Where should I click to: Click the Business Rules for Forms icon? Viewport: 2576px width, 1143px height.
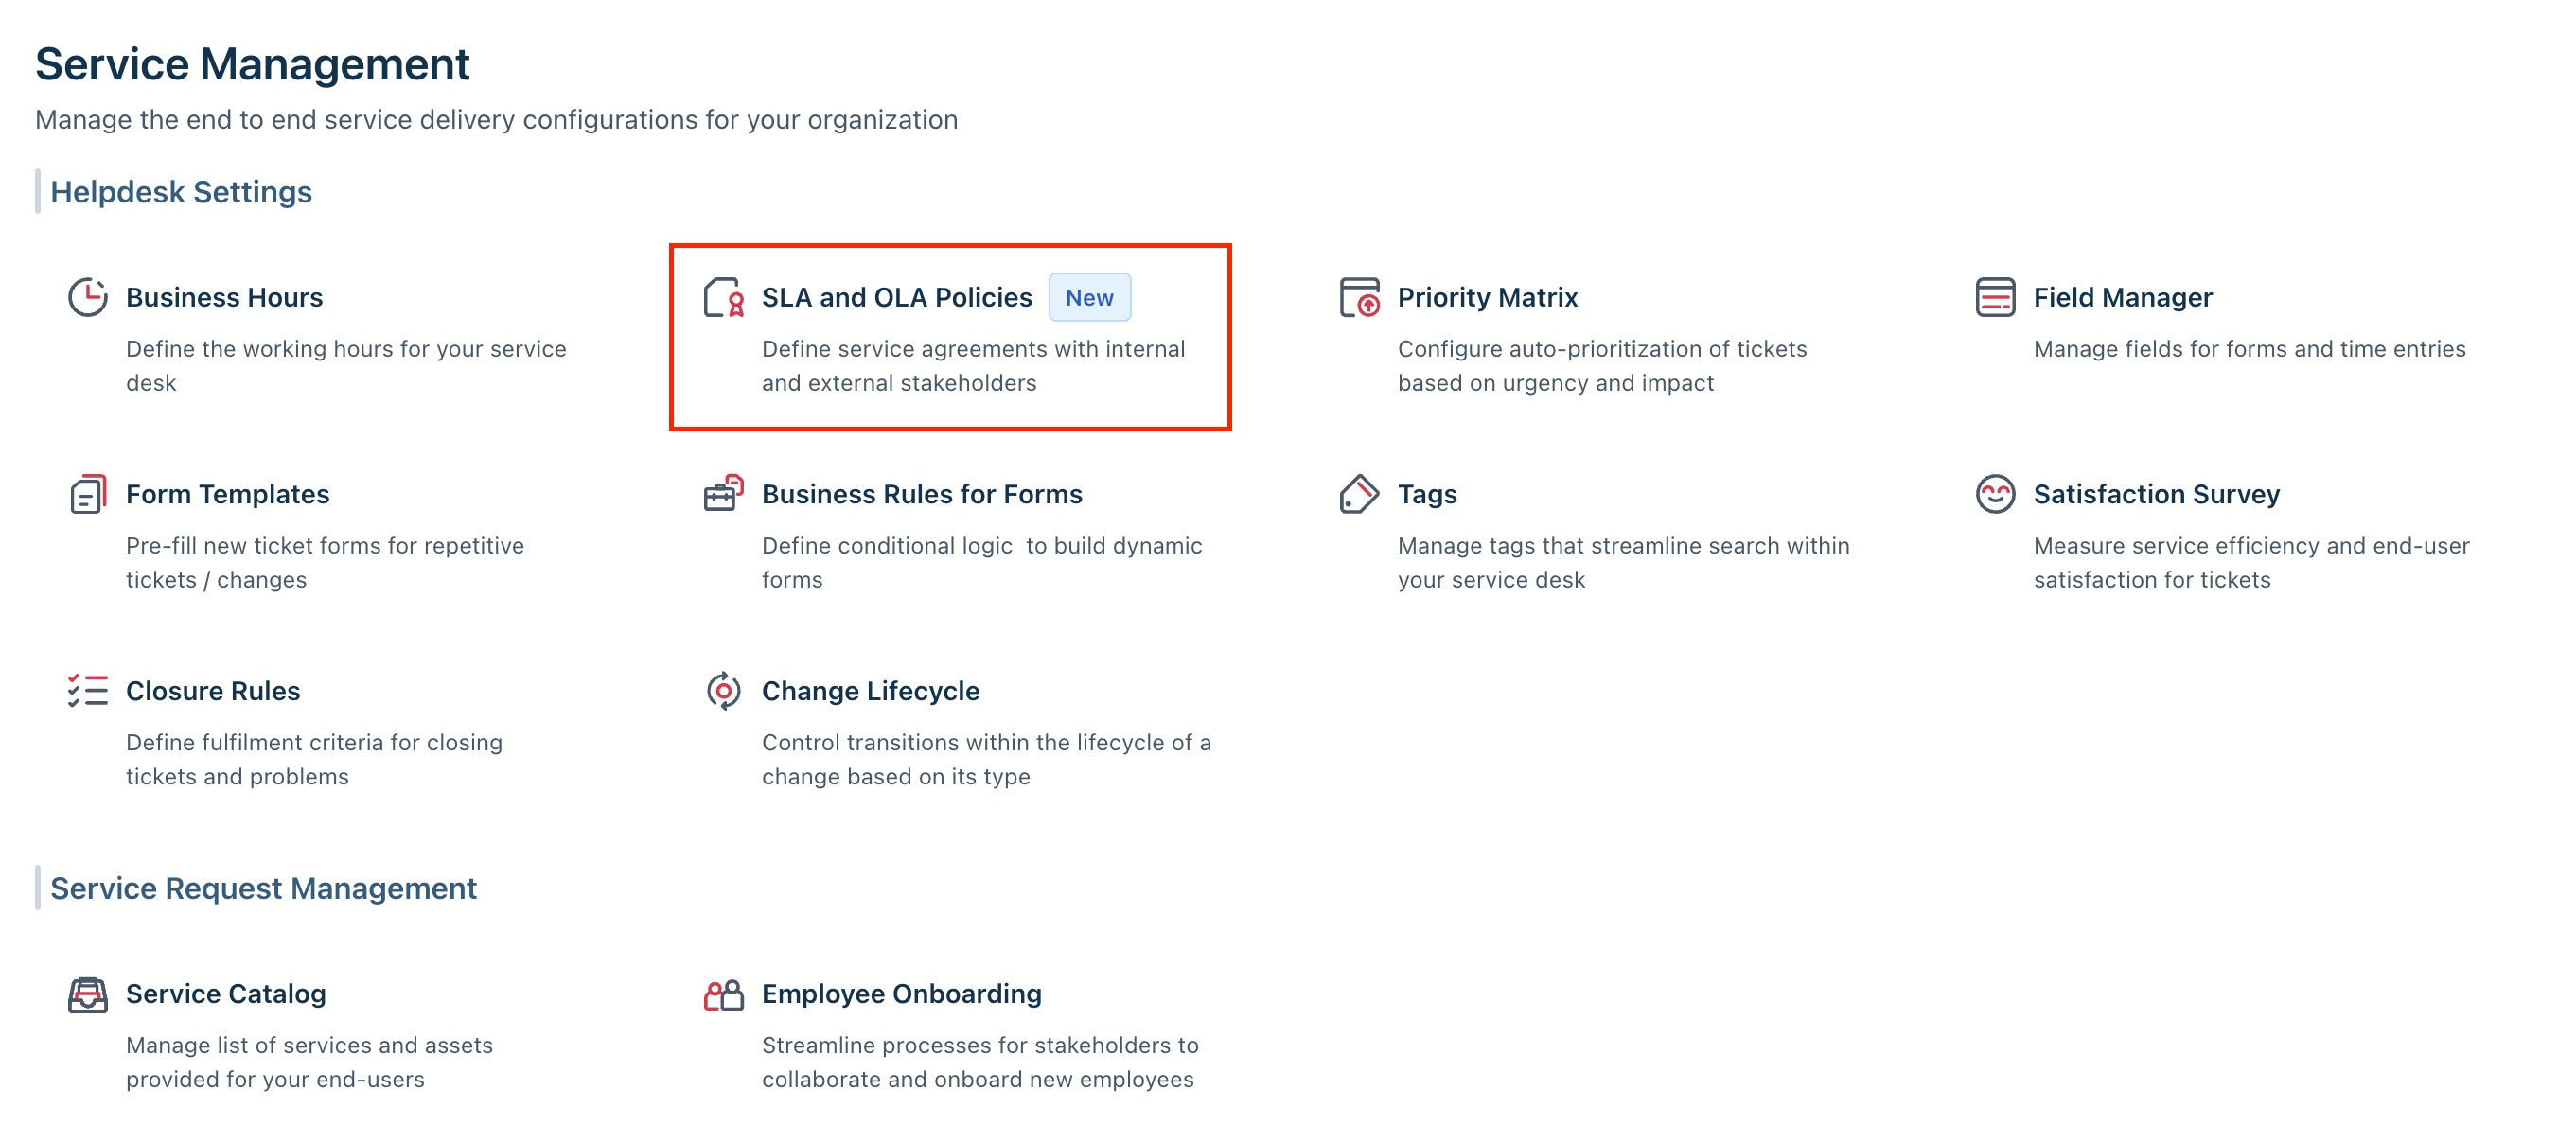(x=723, y=493)
